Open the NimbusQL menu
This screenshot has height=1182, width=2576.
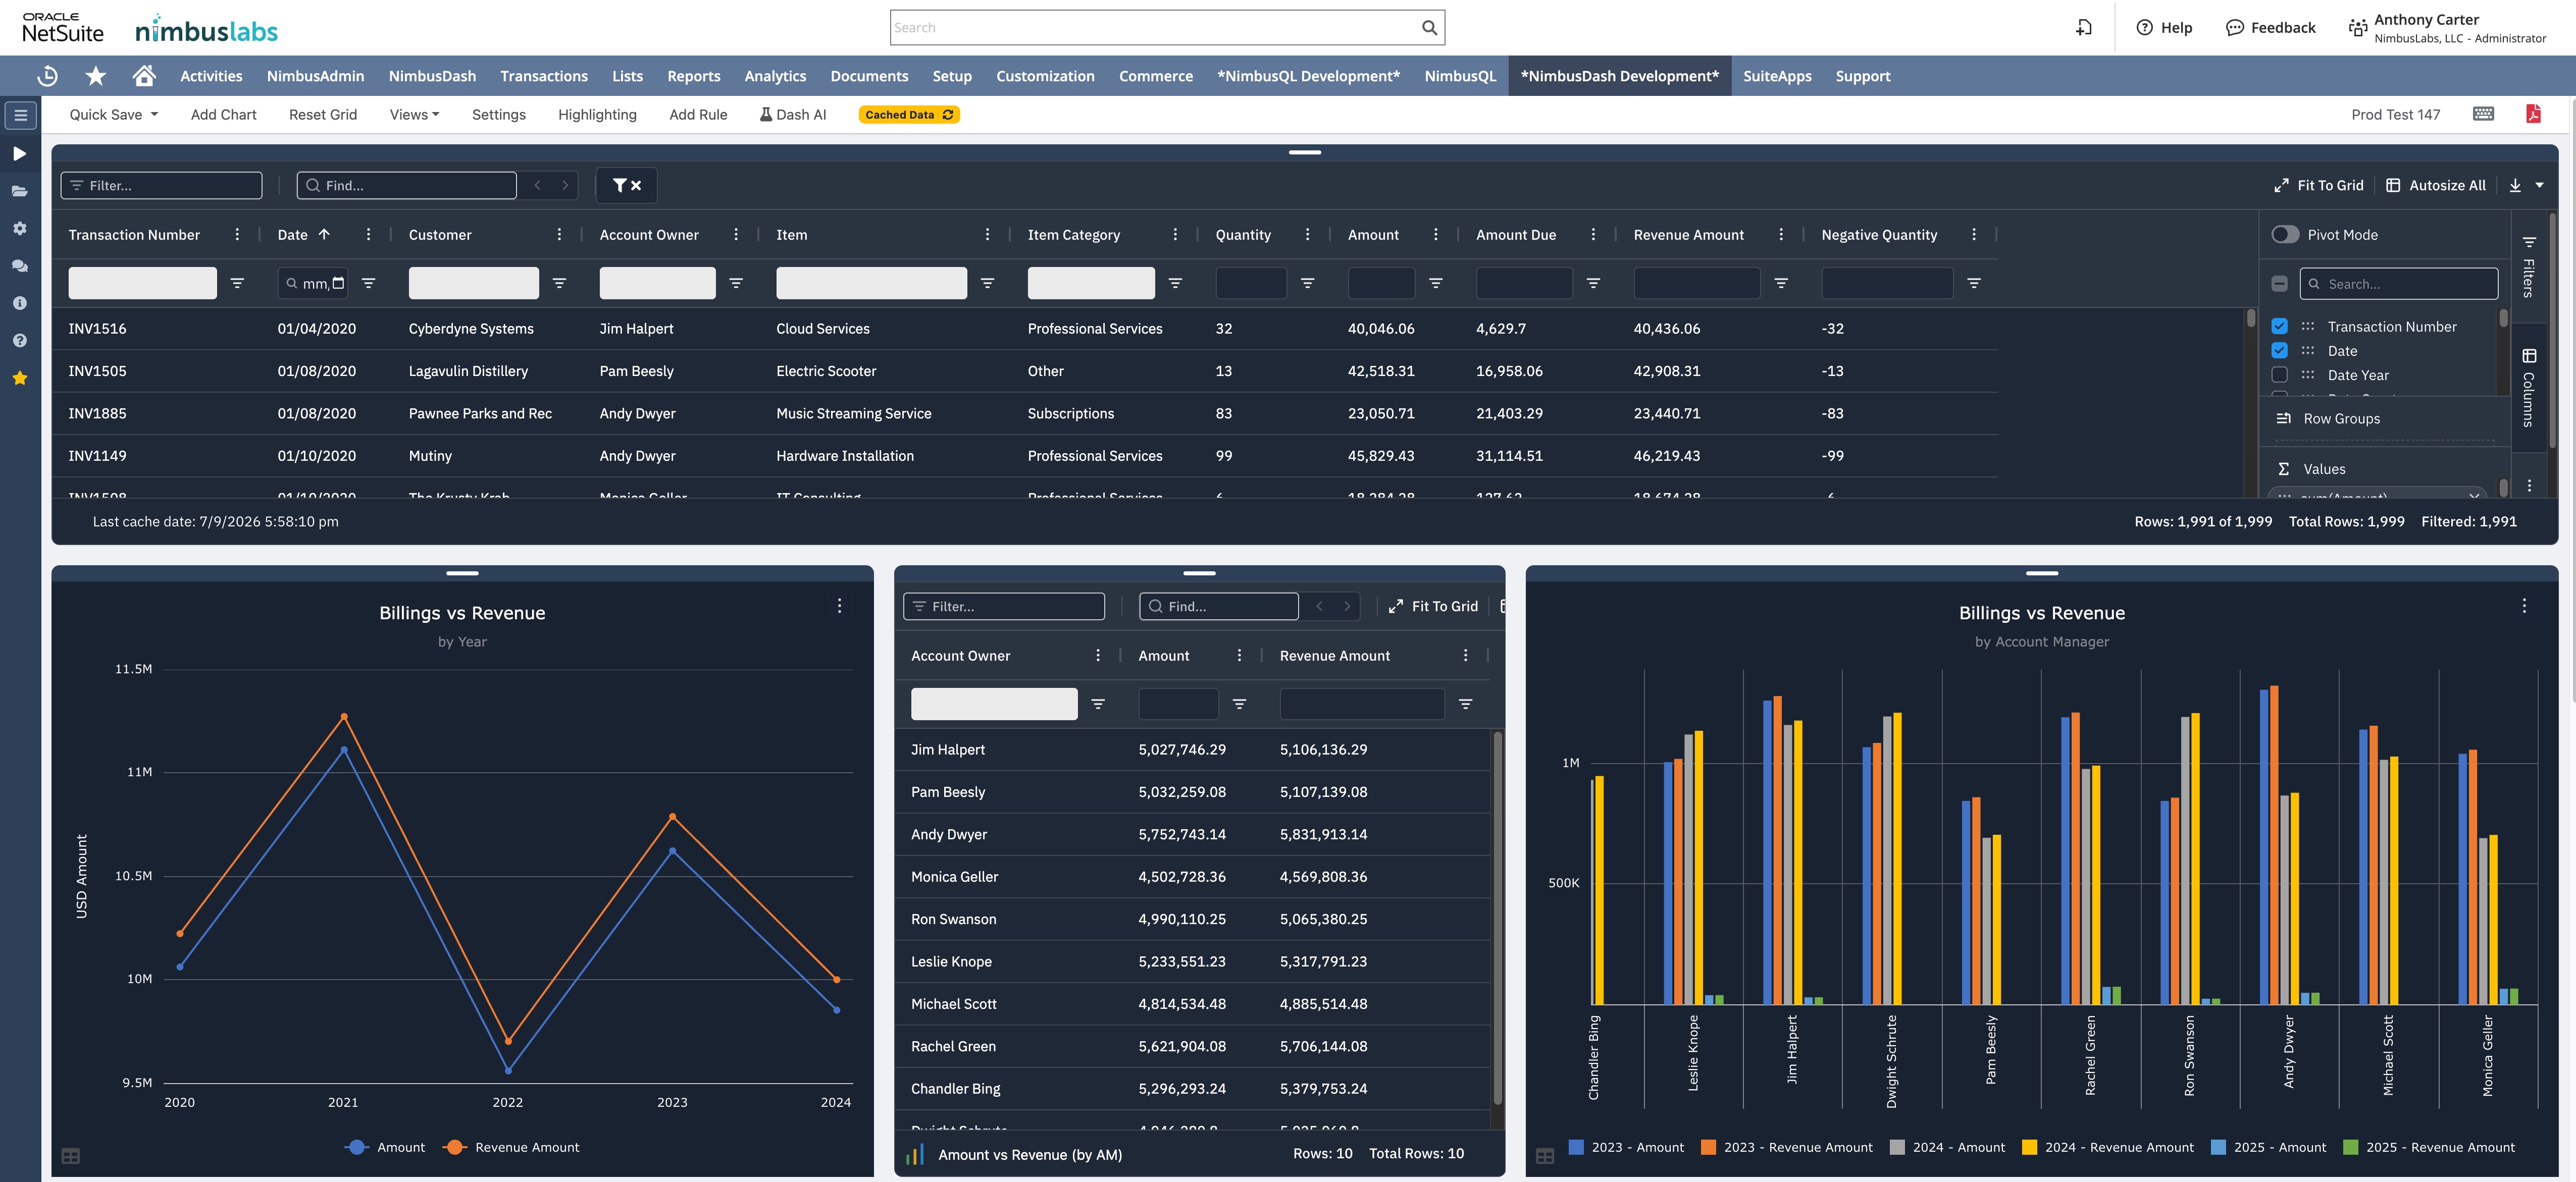1460,76
